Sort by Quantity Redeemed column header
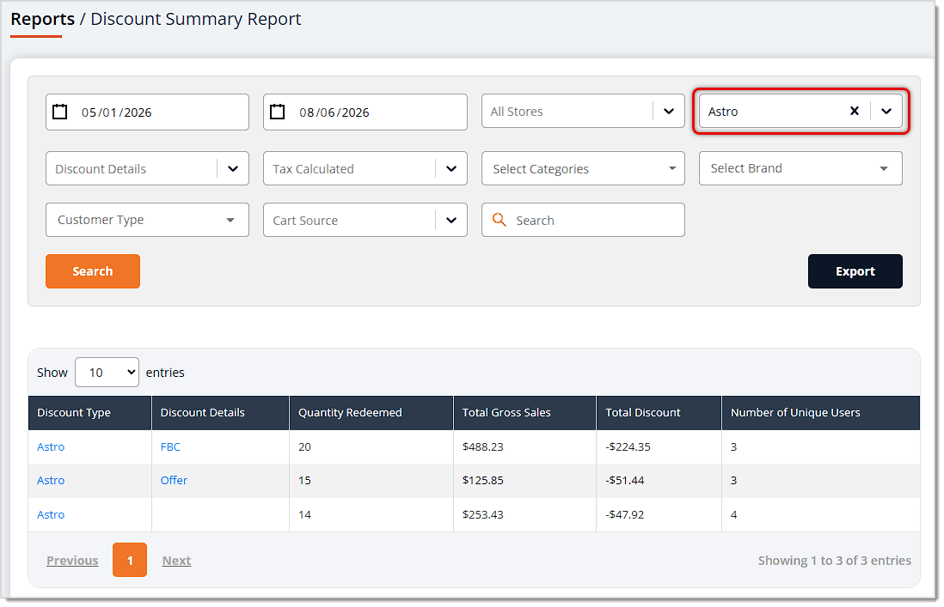The width and height of the screenshot is (944, 607). (x=371, y=412)
